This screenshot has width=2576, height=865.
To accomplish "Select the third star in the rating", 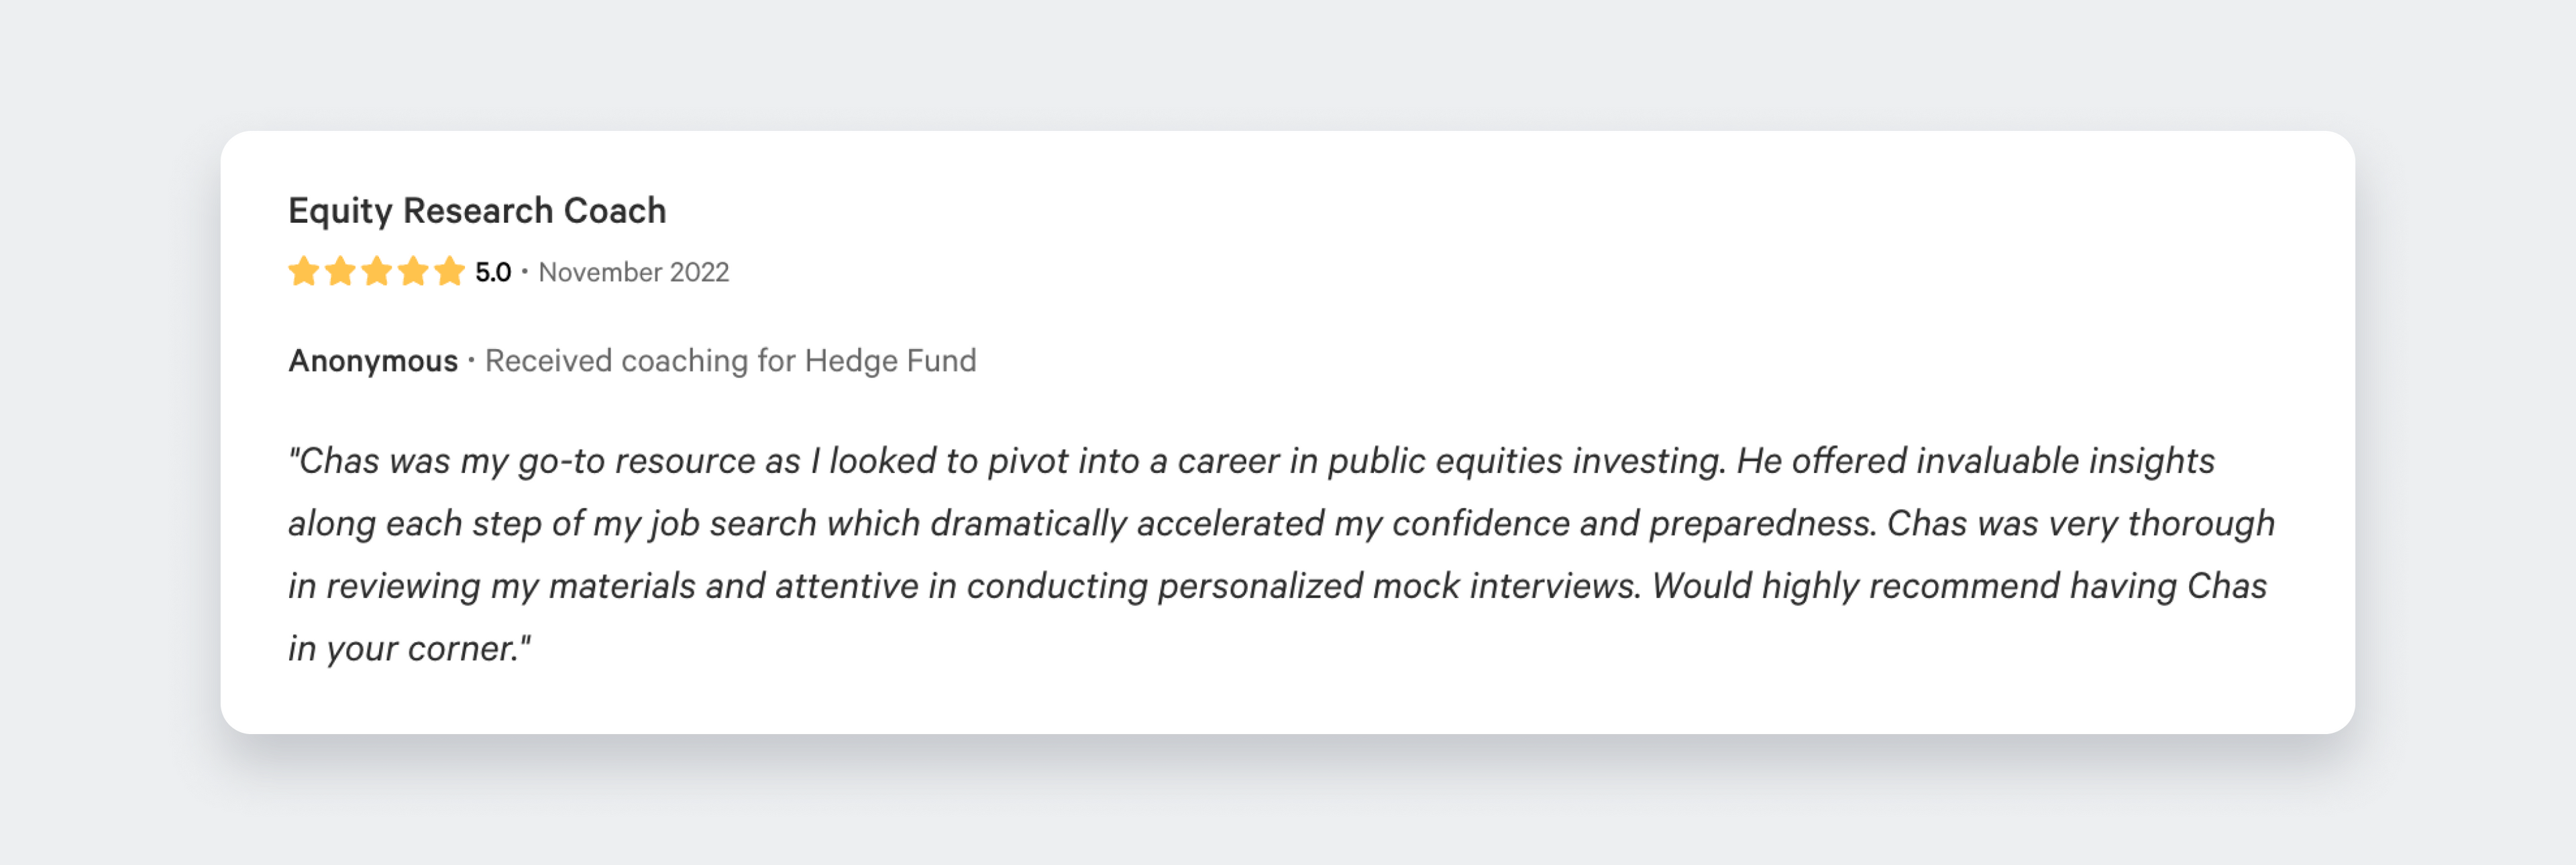I will (x=377, y=271).
